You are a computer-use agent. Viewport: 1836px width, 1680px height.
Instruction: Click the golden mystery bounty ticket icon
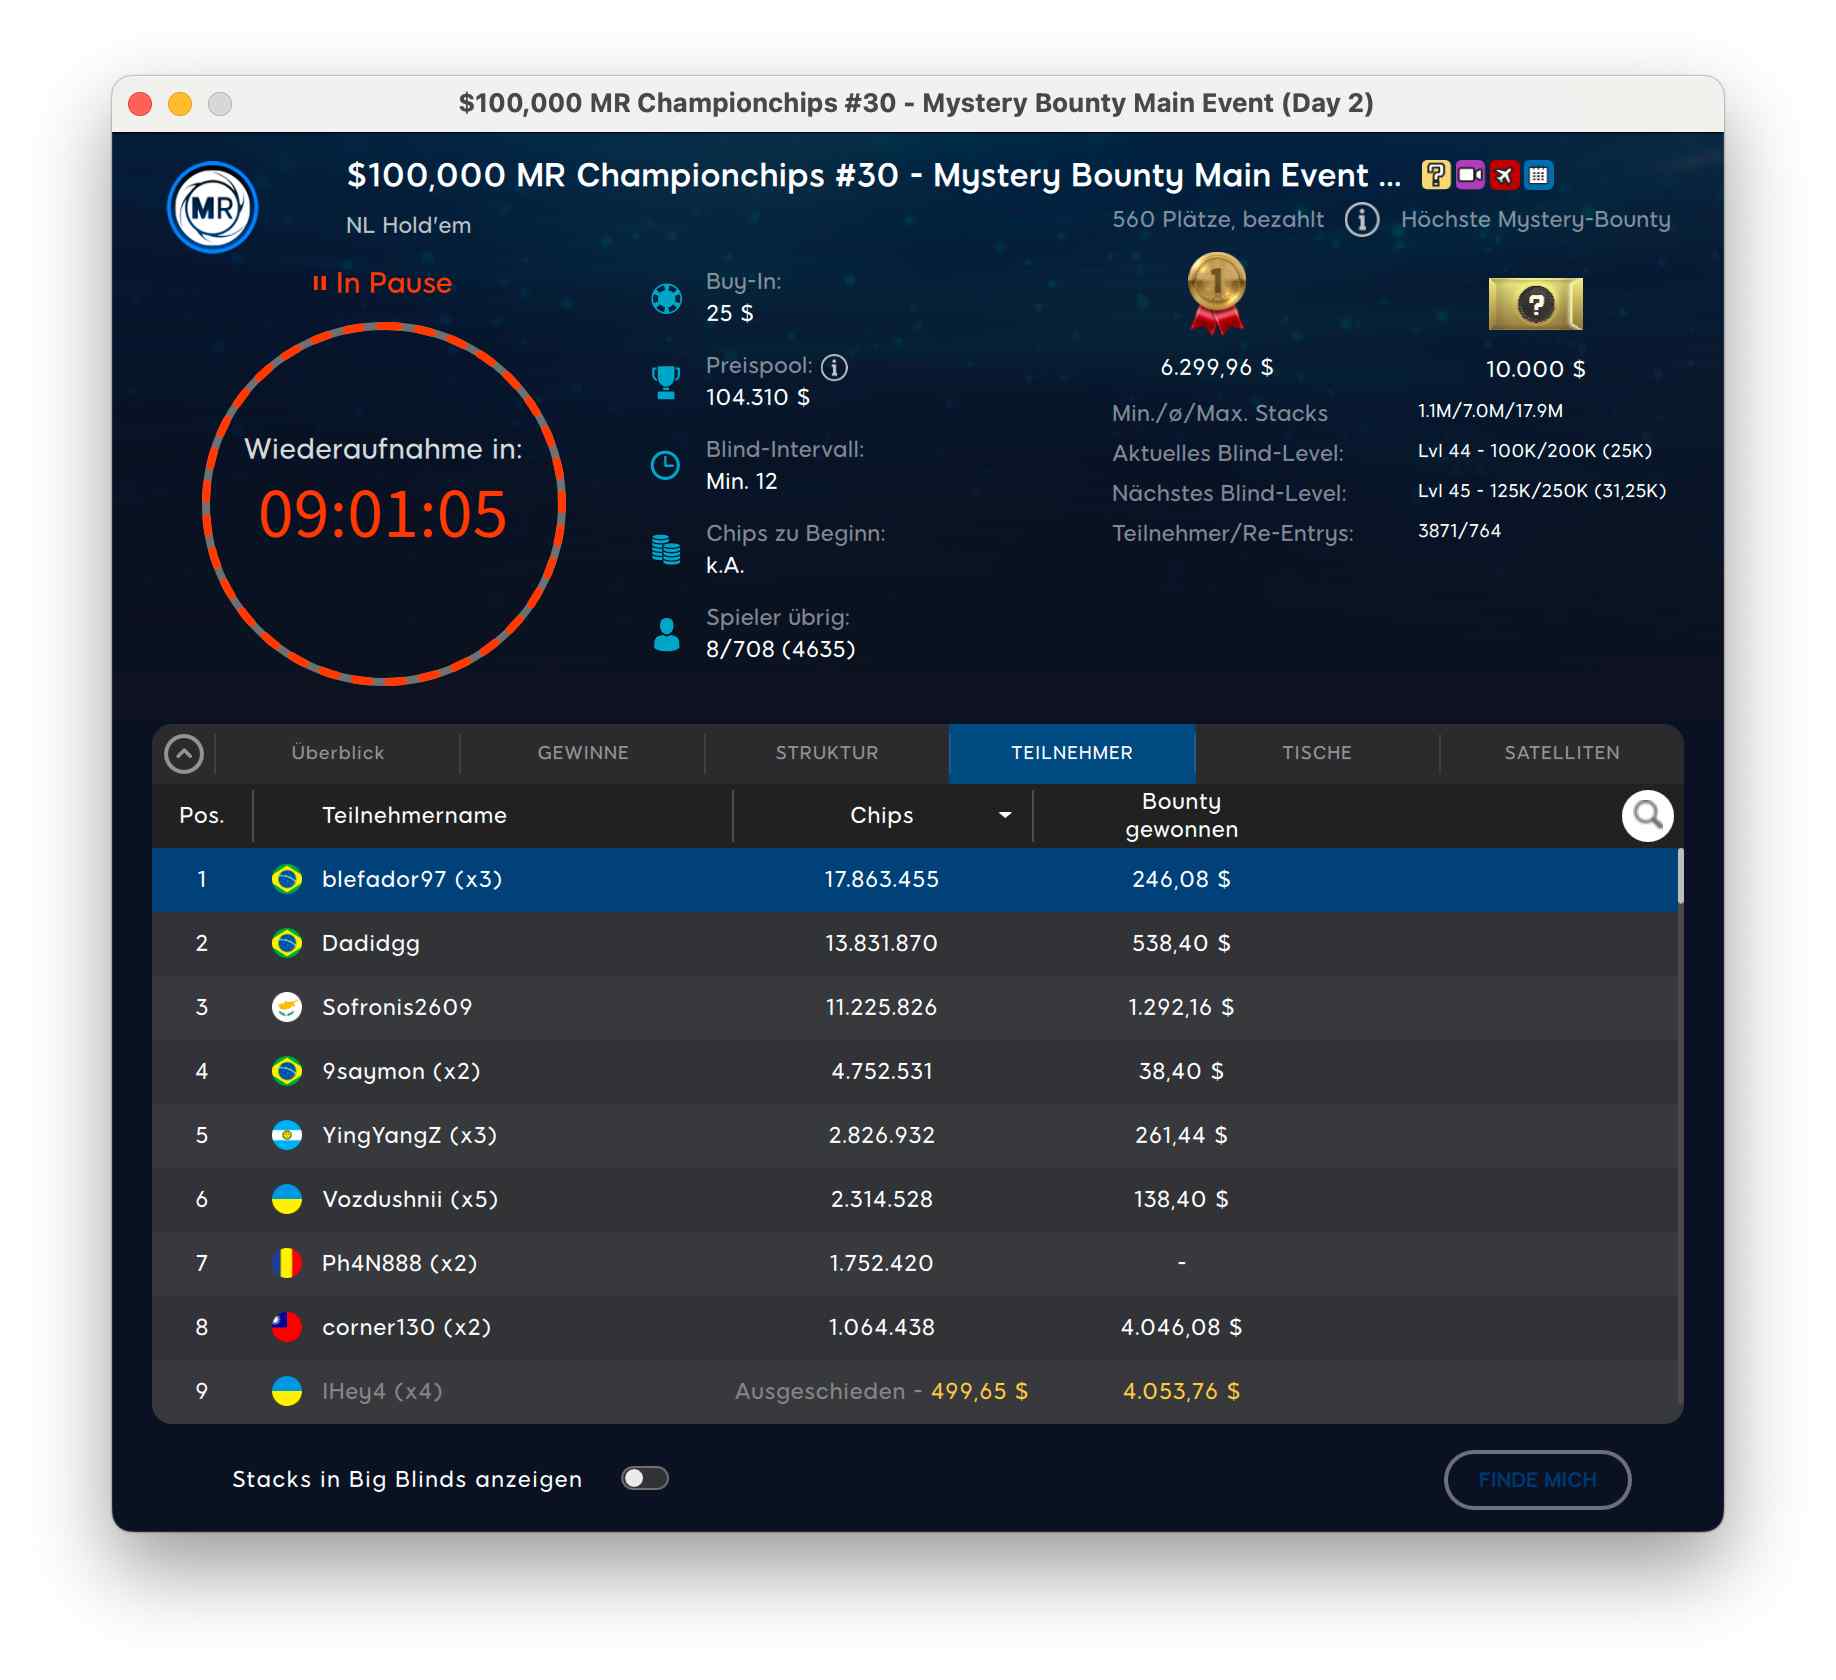tap(1535, 304)
